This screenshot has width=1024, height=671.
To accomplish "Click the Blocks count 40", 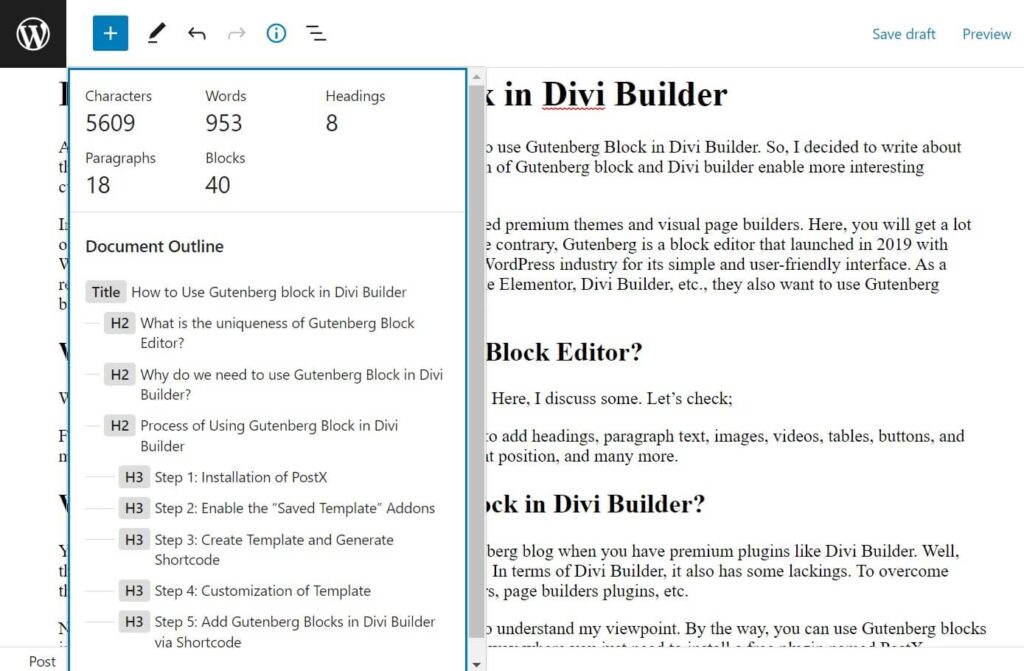I will tap(218, 186).
